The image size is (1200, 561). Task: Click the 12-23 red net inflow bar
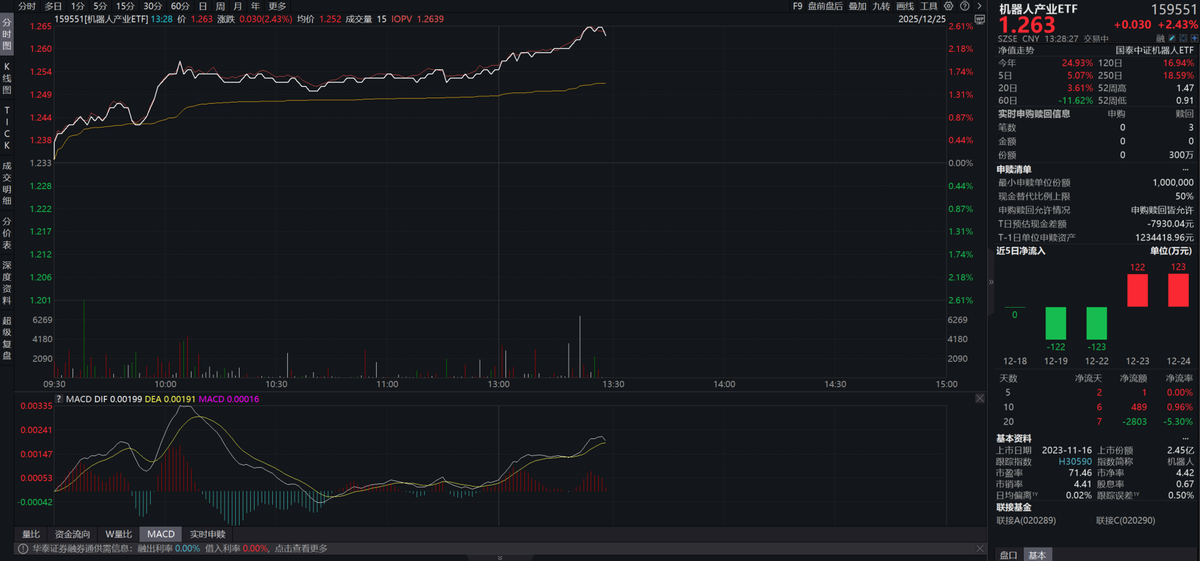click(x=1137, y=290)
